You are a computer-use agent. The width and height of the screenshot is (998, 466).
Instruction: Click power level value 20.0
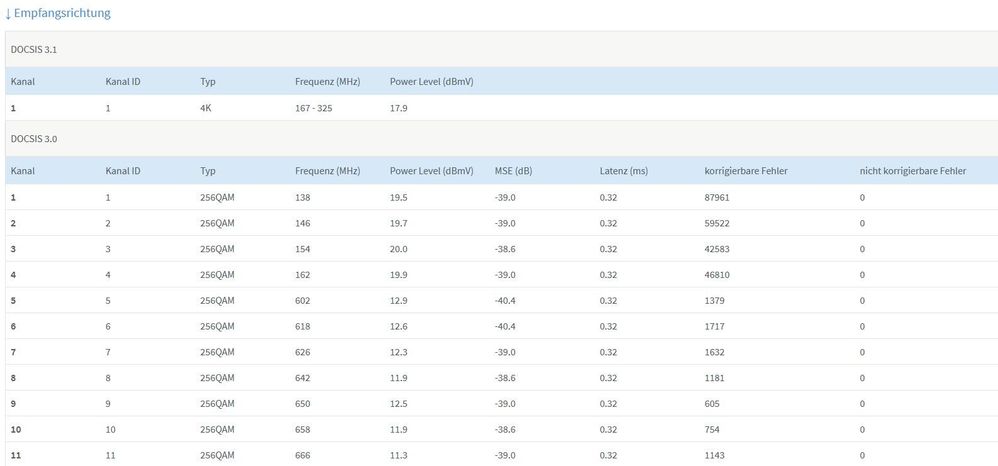tap(398, 249)
